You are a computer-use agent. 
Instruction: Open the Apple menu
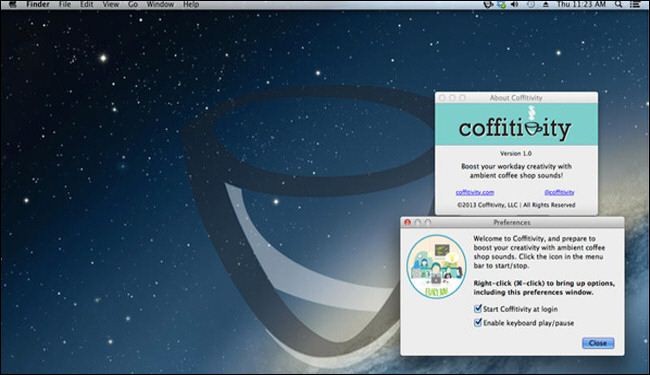(13, 4)
